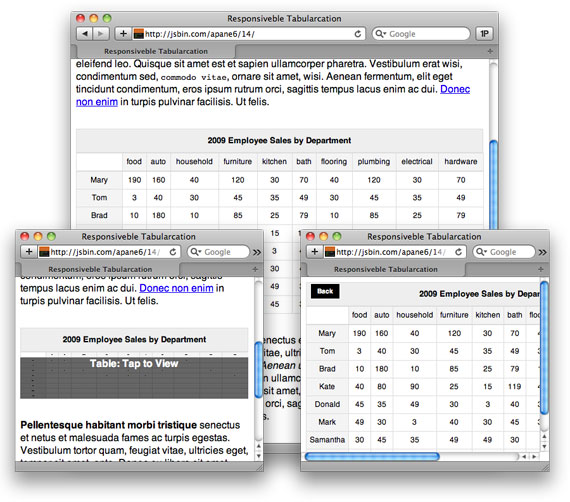Reload page in the top window address bar
This screenshot has width=570, height=502.
pyautogui.click(x=358, y=34)
